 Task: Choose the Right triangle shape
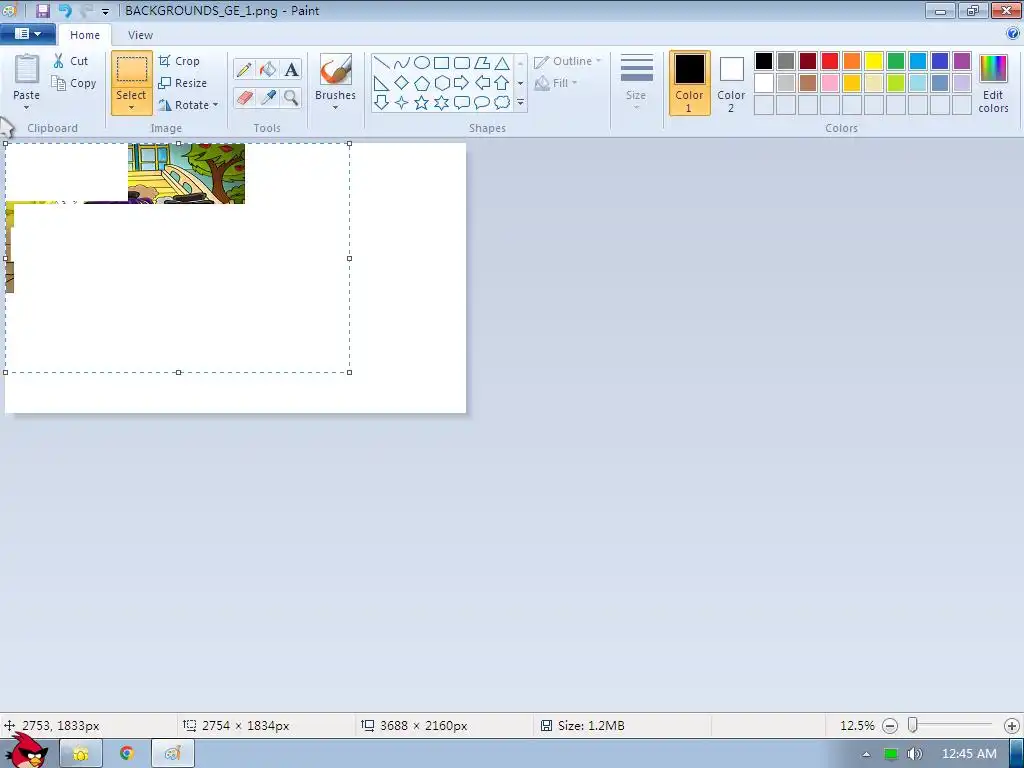tap(381, 83)
